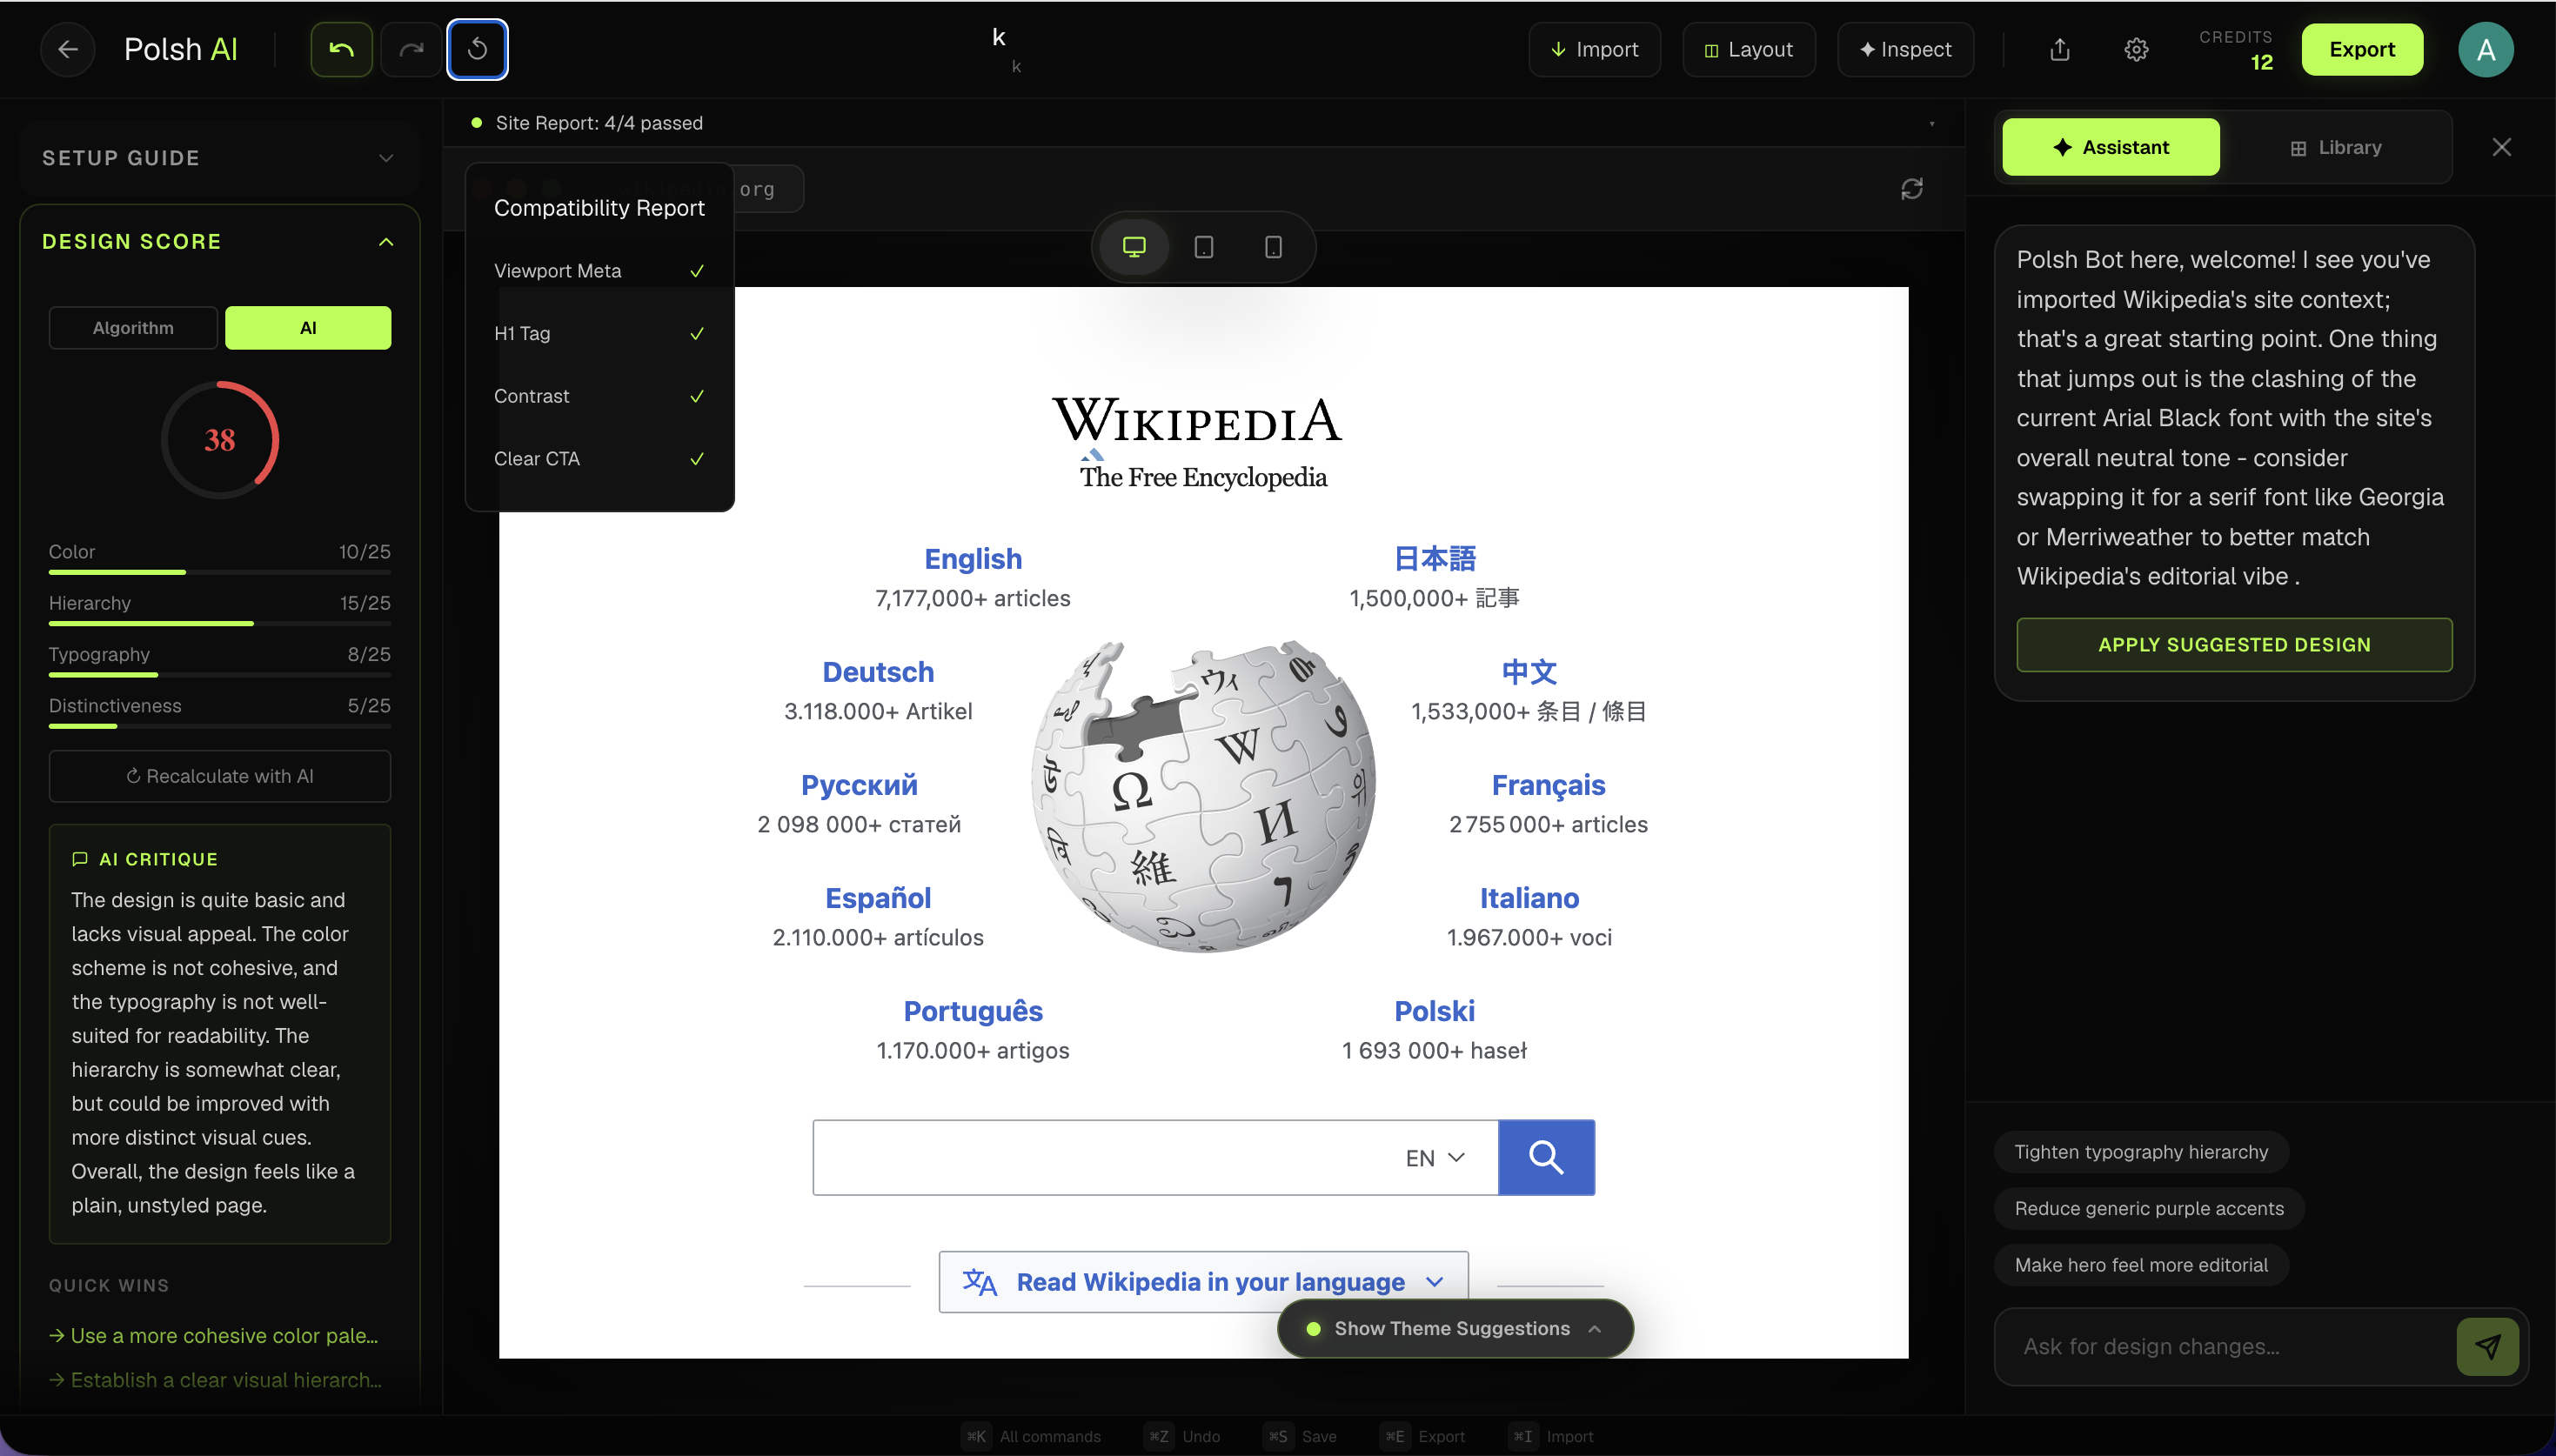Viewport: 2556px width, 1456px height.
Task: Open the Deutsch Wikipedia link
Action: click(878, 671)
